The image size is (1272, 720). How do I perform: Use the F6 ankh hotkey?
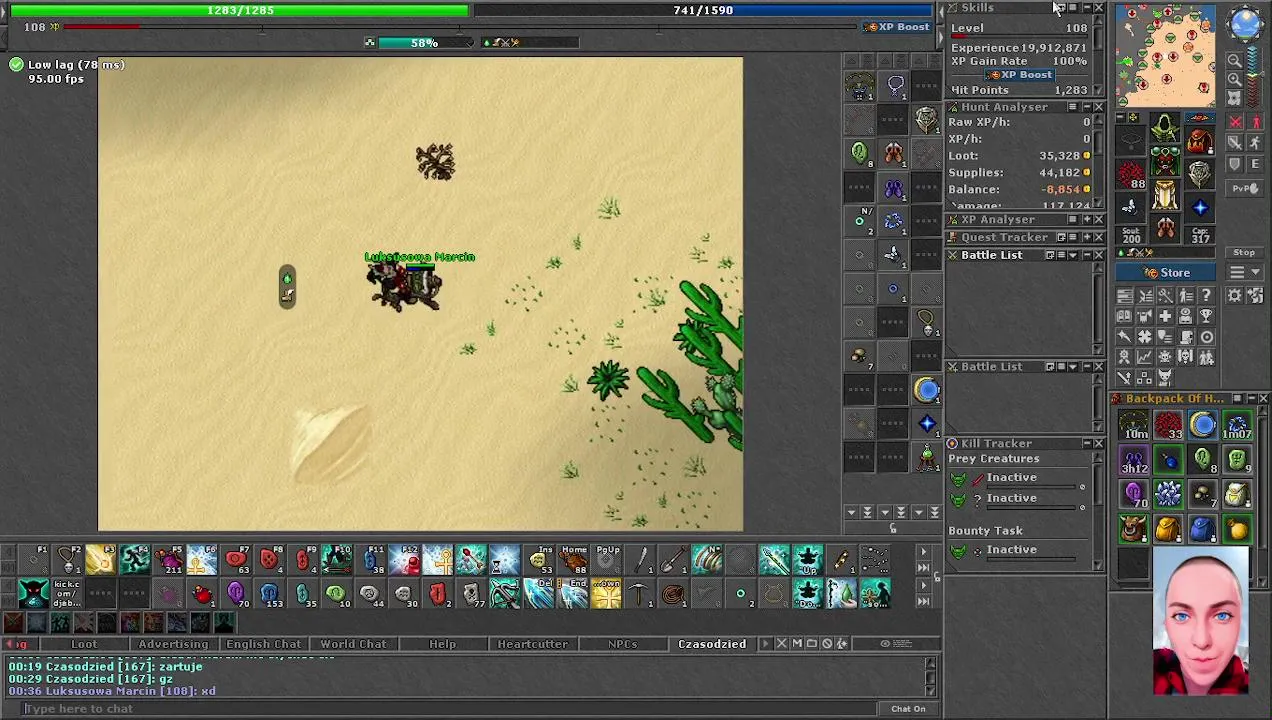pos(201,559)
